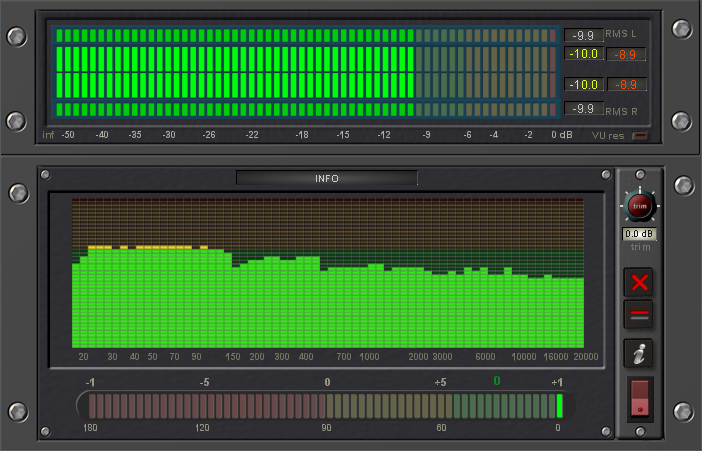Click the lower yellow -10.0 peak readout
The image size is (702, 451).
[x=583, y=84]
